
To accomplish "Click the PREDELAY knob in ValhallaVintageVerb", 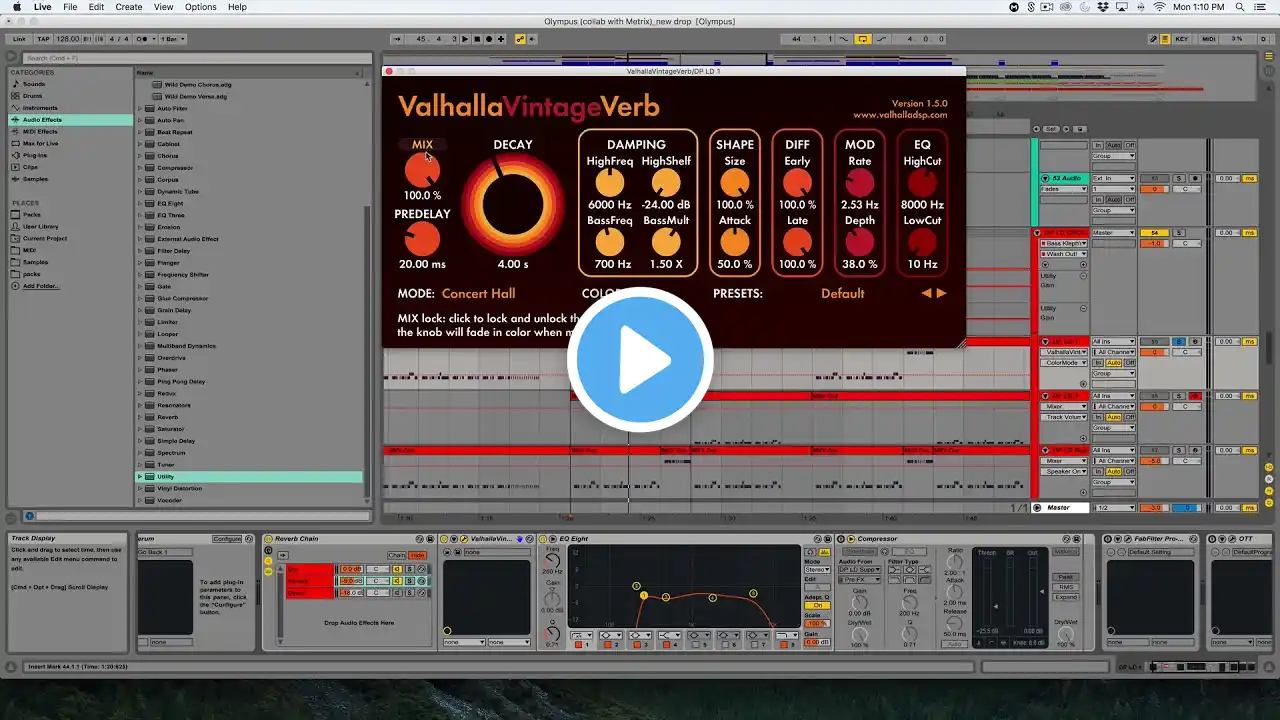I will [x=422, y=239].
